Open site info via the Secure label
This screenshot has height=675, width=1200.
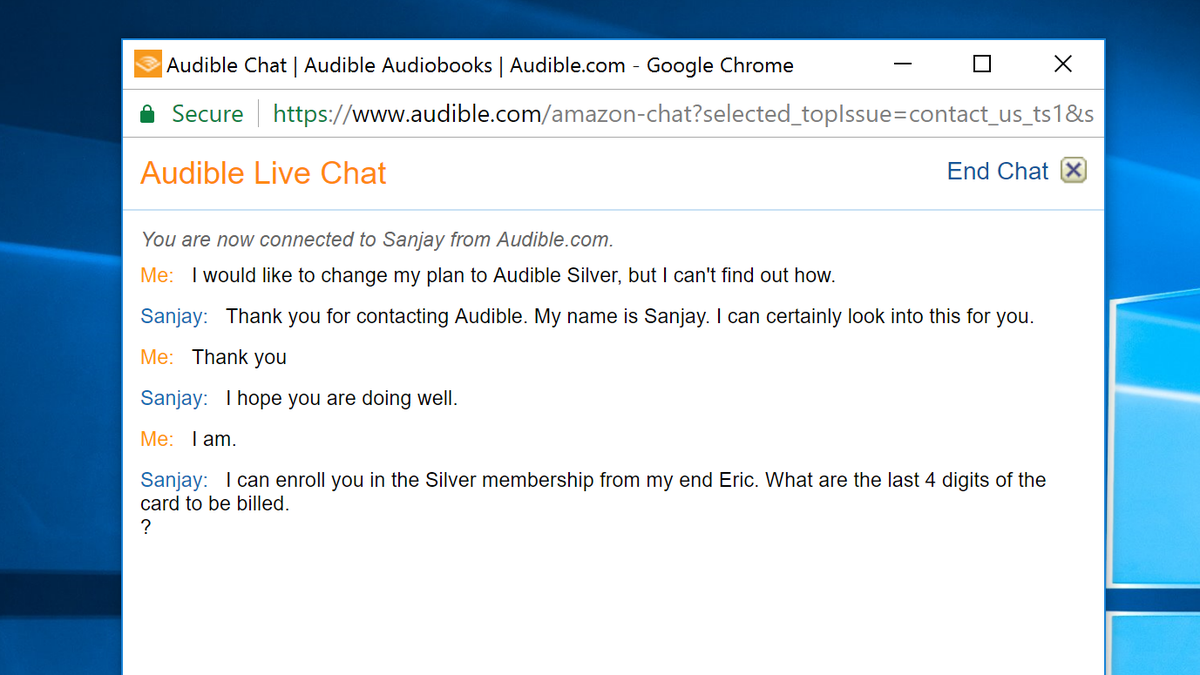click(x=207, y=114)
